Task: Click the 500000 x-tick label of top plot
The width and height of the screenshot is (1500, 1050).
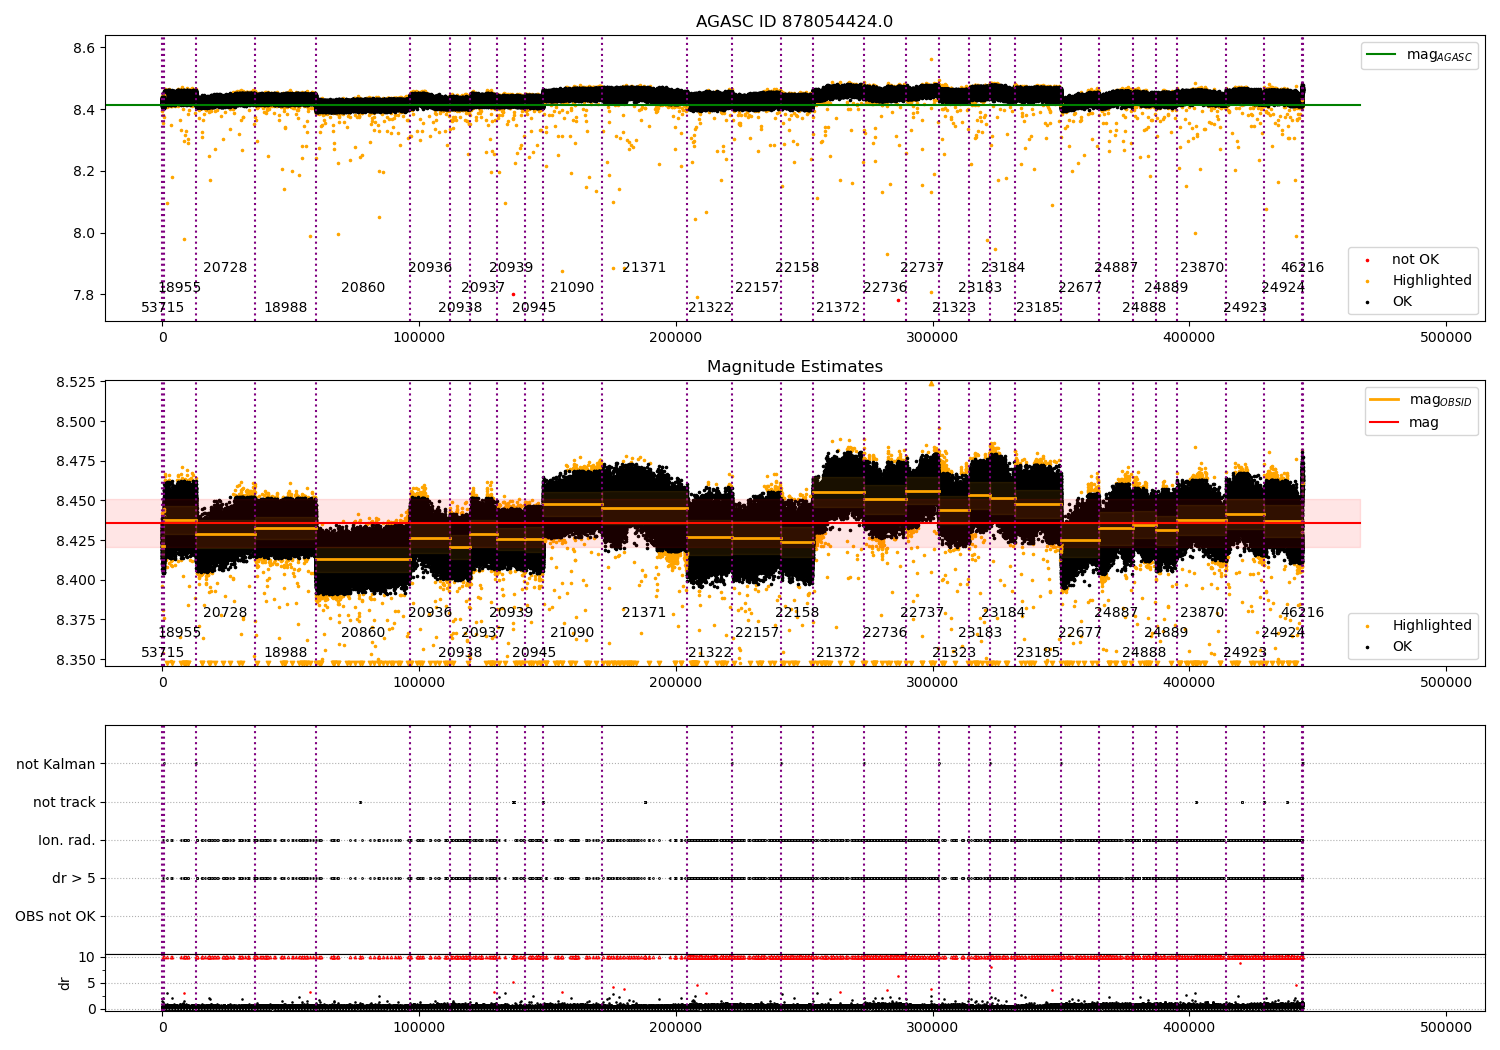Action: [1446, 337]
